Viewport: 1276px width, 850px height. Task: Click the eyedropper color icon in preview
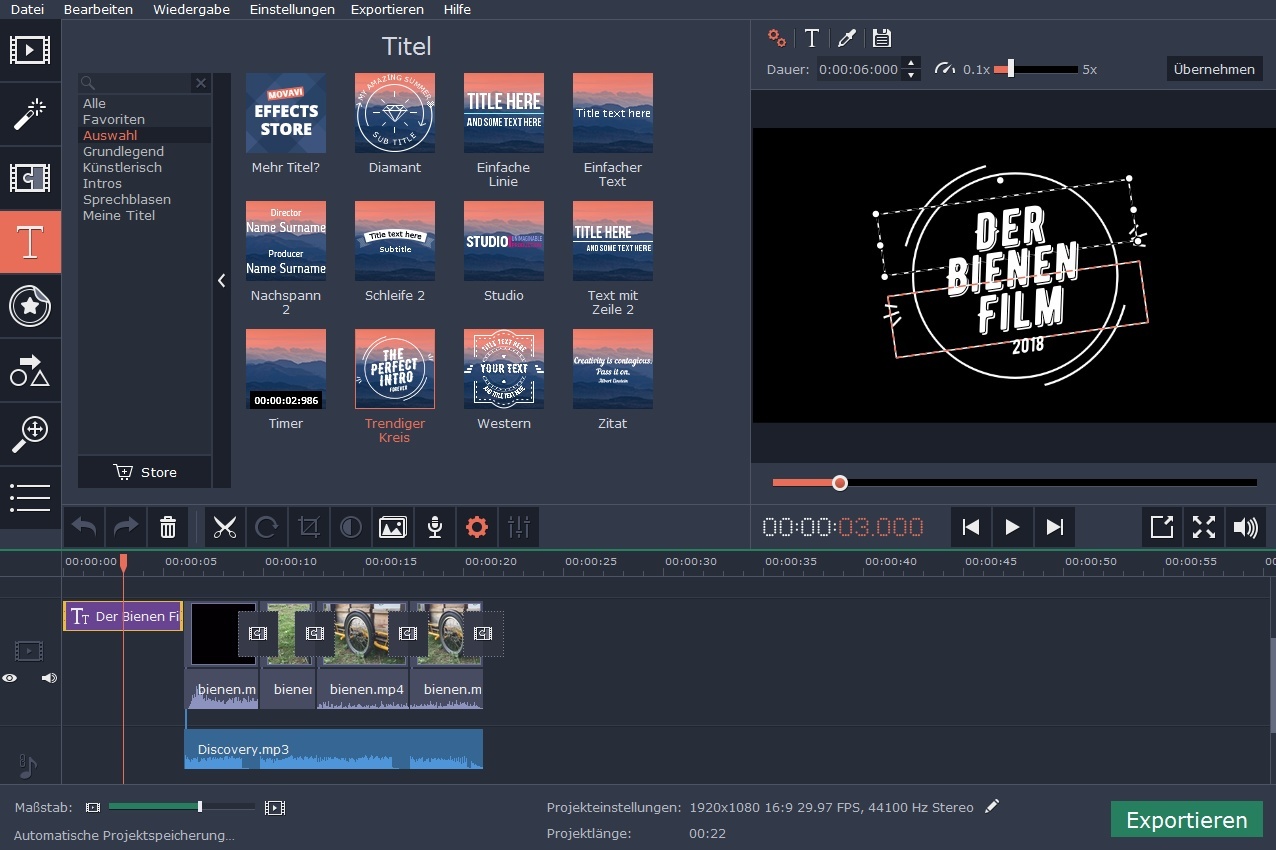(x=846, y=39)
